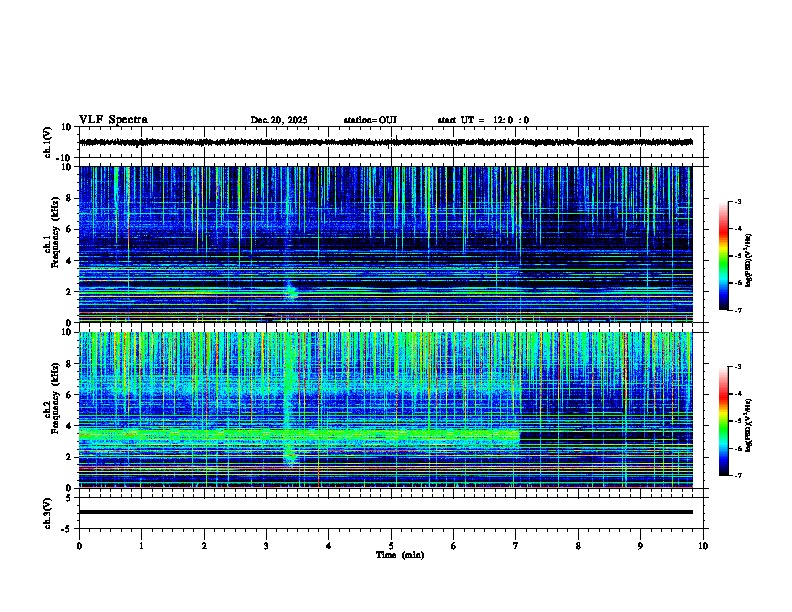This screenshot has width=792, height=612.
Task: Click the ch.1 spectrogram color scale bar
Action: (724, 256)
